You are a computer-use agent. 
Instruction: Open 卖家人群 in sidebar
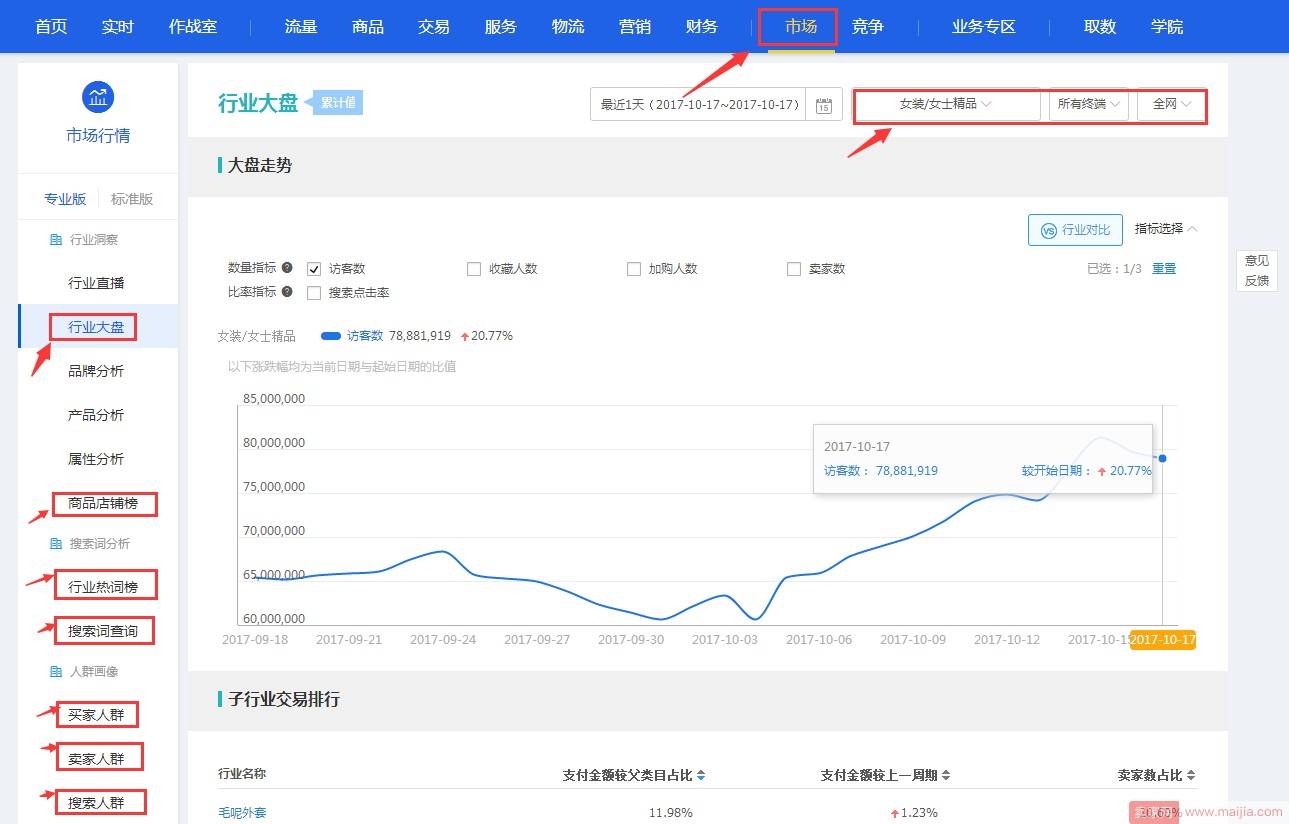(96, 759)
